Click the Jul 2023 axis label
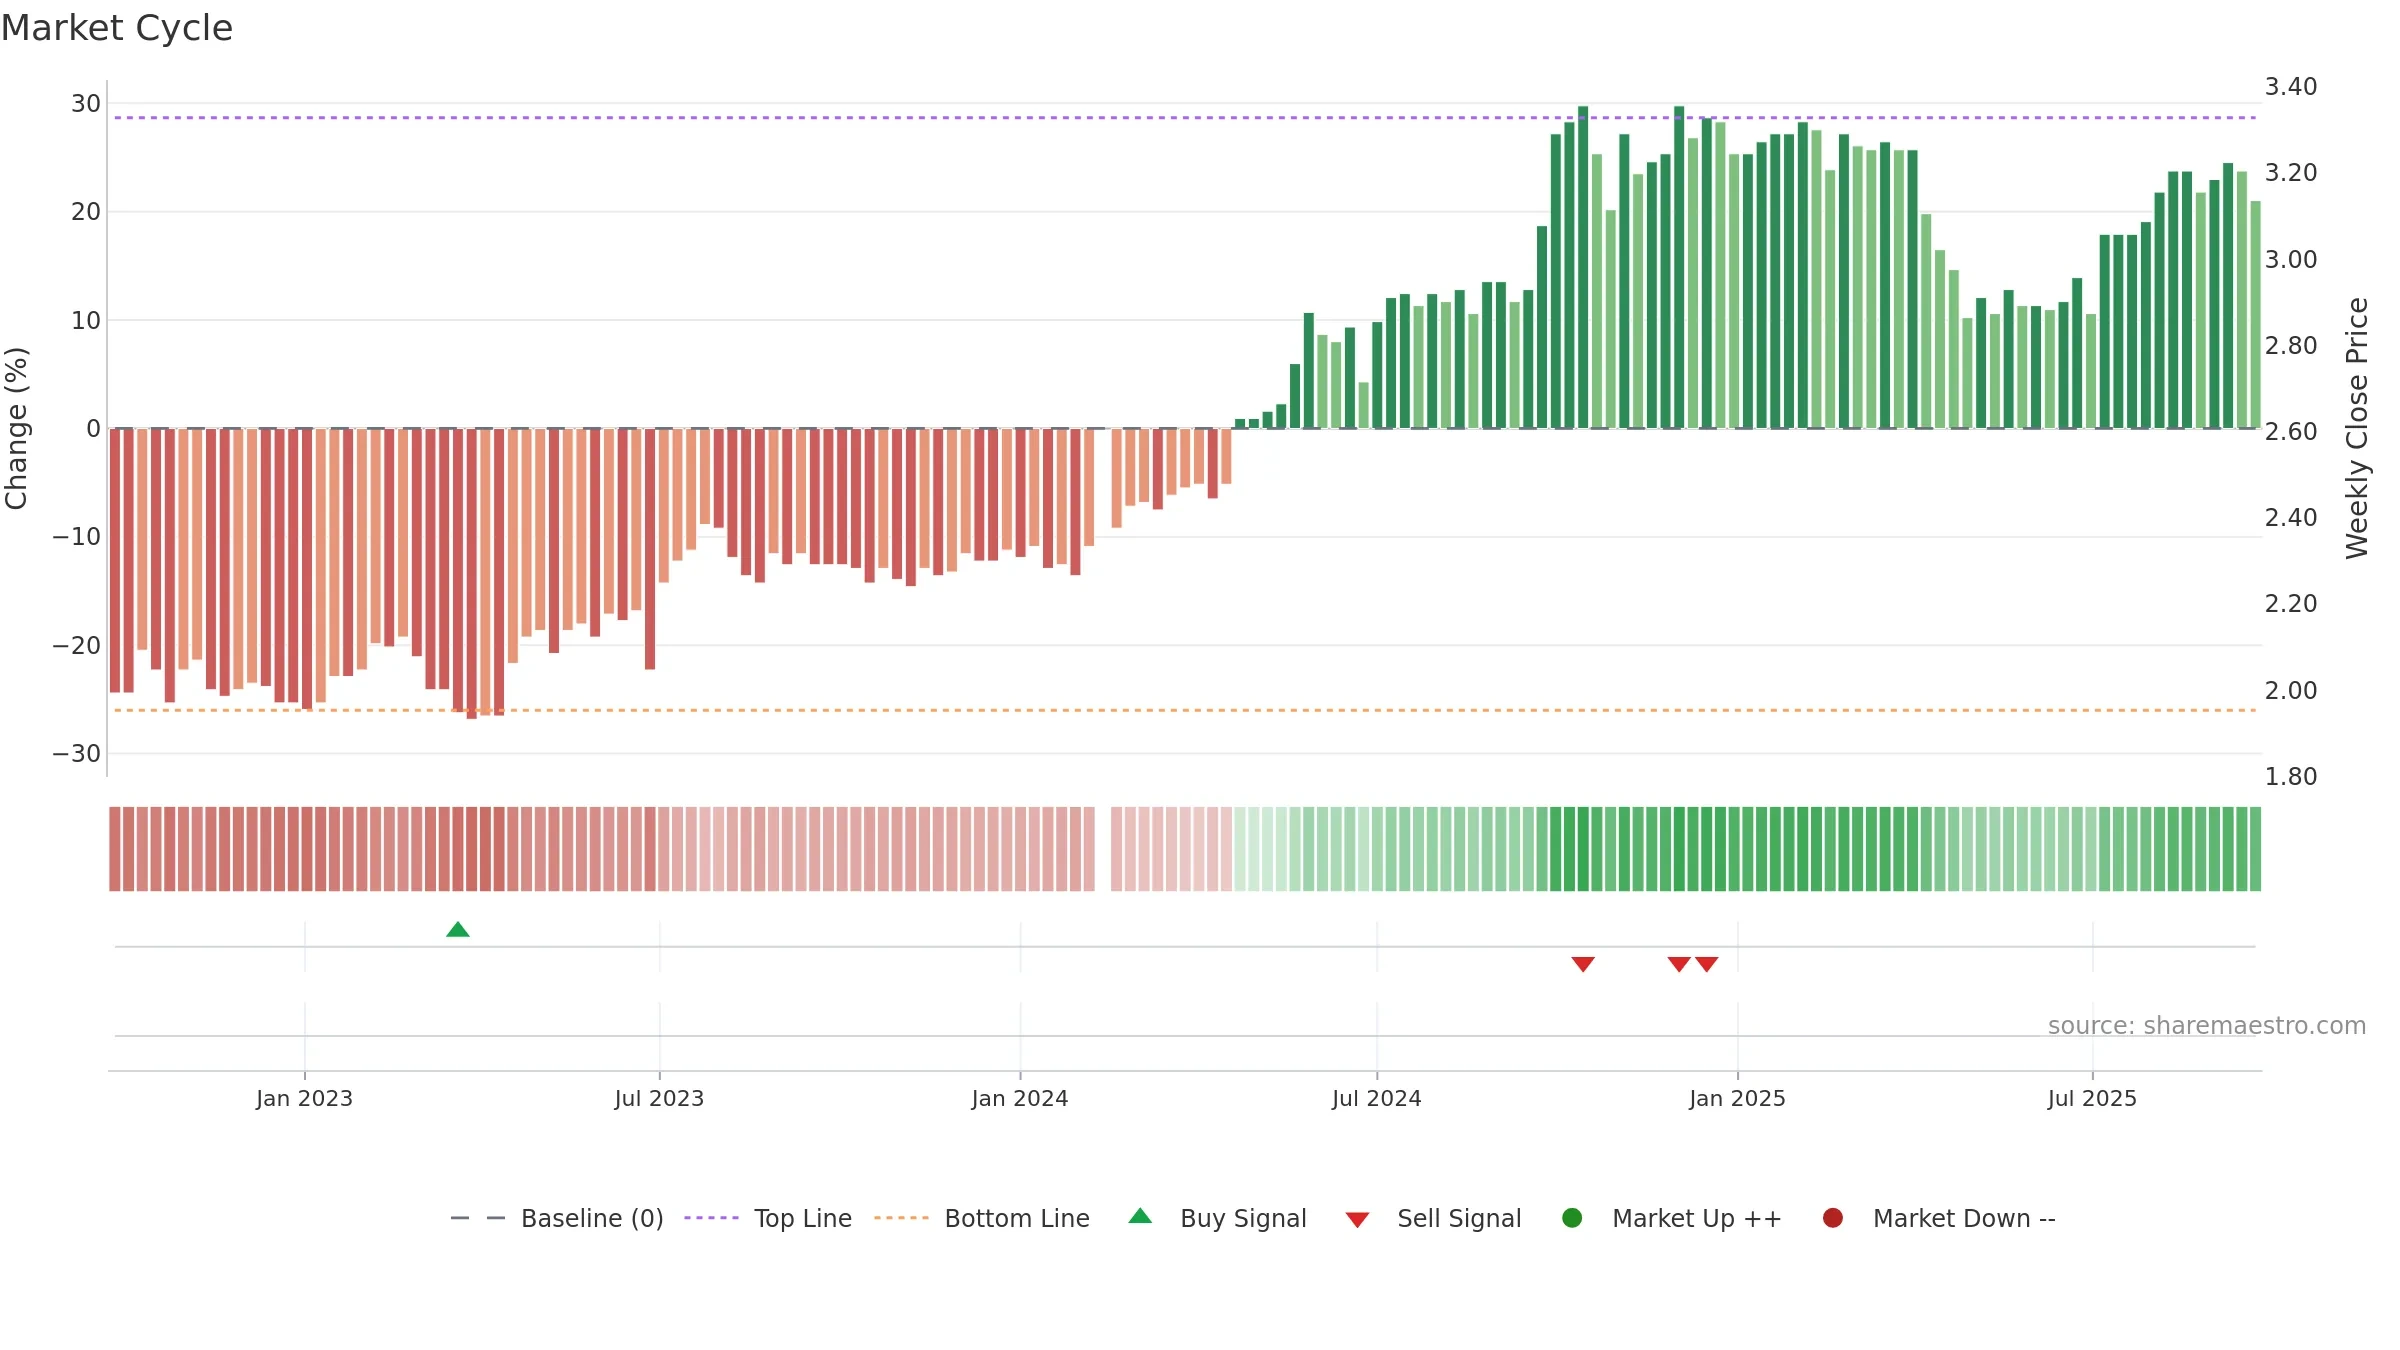The width and height of the screenshot is (2400, 1350). 659,1098
